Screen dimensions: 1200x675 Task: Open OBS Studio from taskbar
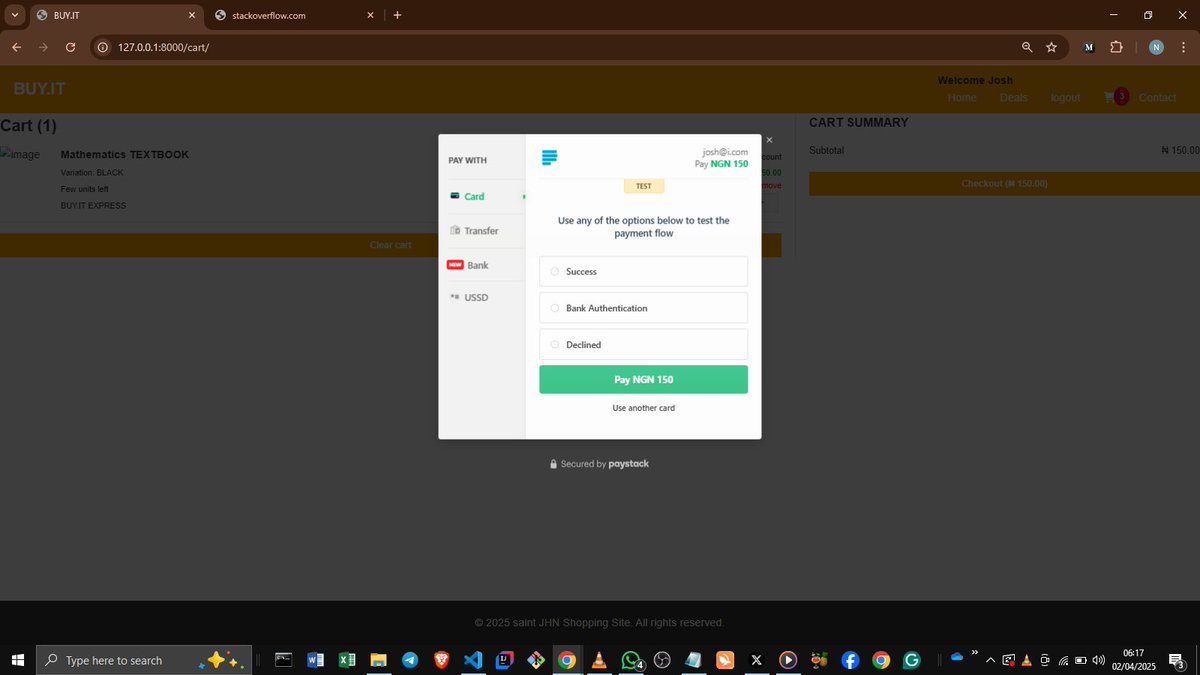(662, 660)
